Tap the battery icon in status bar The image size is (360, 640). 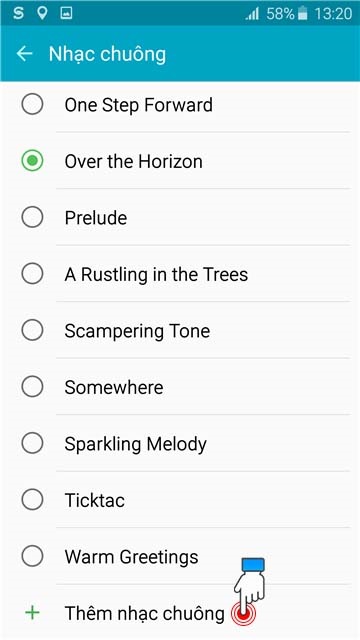coord(302,14)
